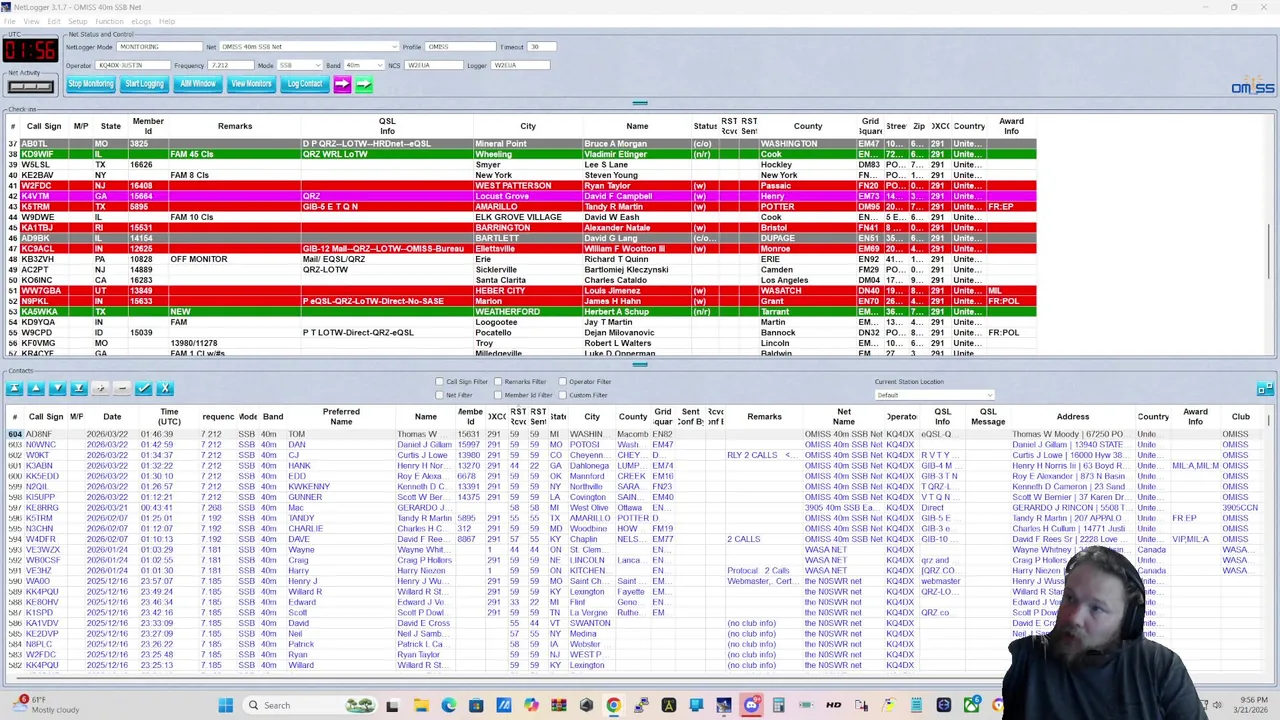Open Discord from the taskbar
This screenshot has height=720, width=1280.
(x=751, y=705)
